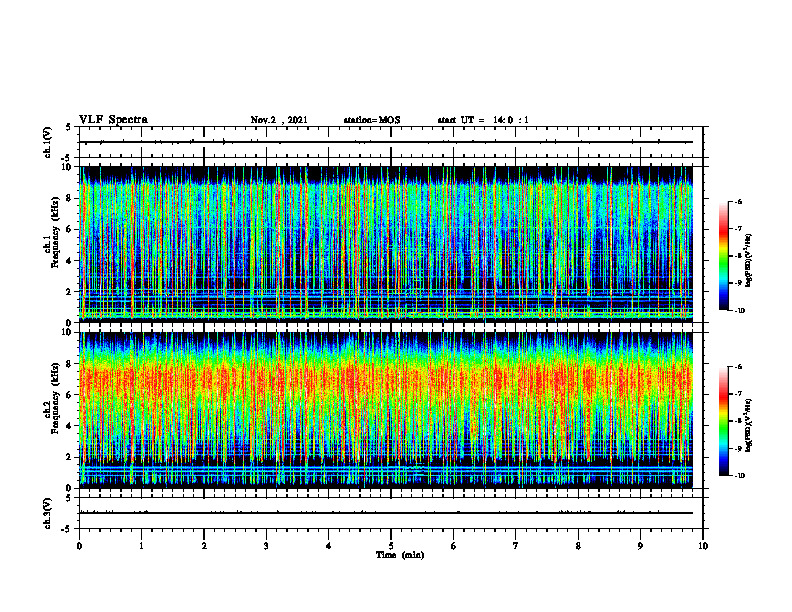Click the "6" kHz tick of ch.1 panel
Screen dimensions: 792x612
point(70,230)
